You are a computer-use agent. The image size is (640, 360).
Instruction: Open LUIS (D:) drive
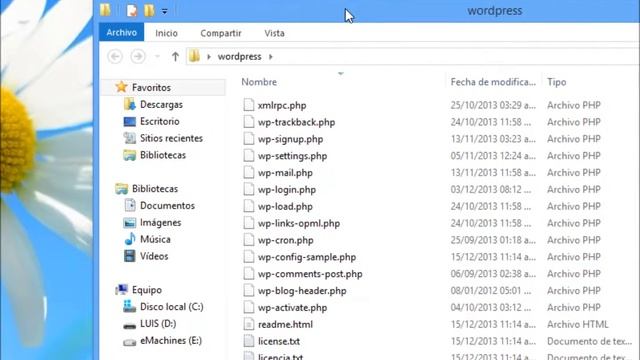[x=158, y=324]
